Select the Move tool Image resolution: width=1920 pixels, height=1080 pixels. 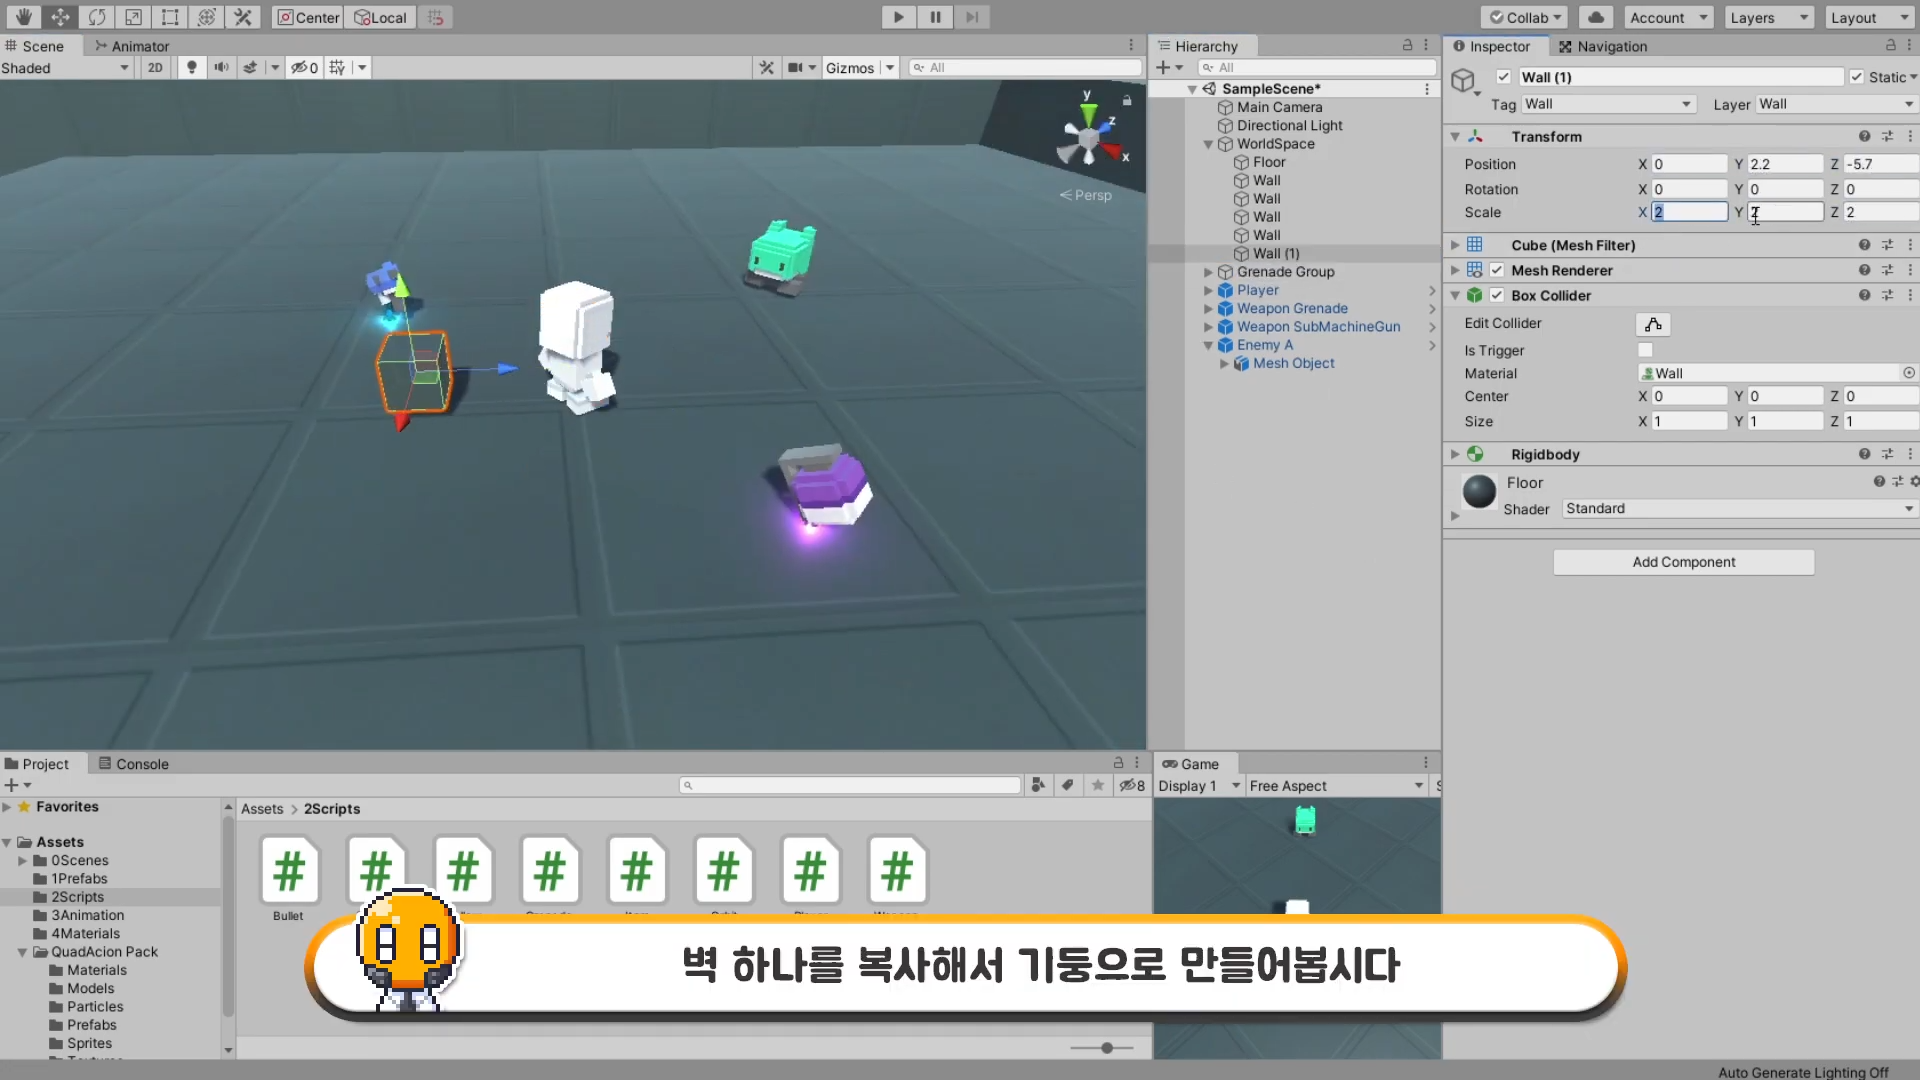[x=60, y=17]
